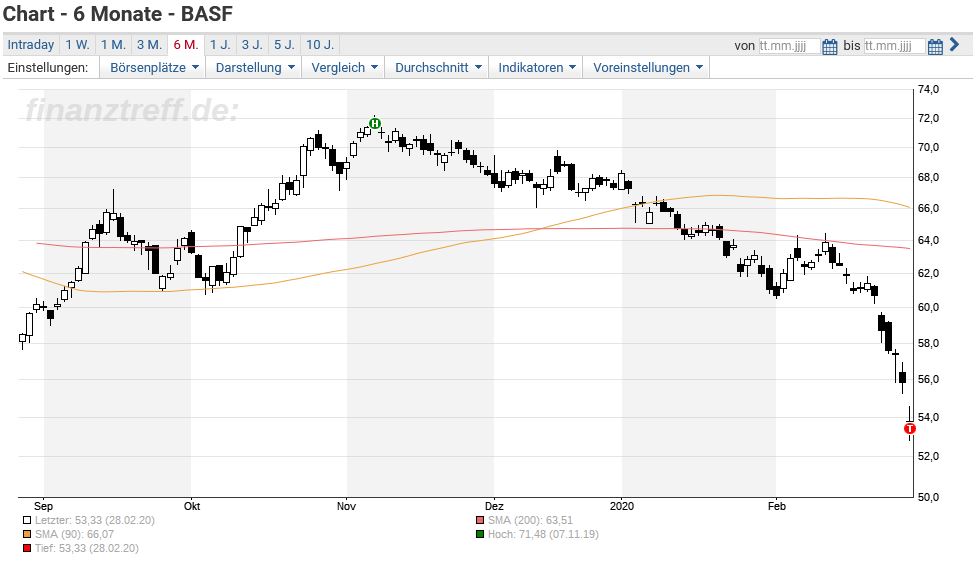Click the red Tief legend swatch
Image resolution: width=977 pixels, height=561 pixels.
point(27,549)
